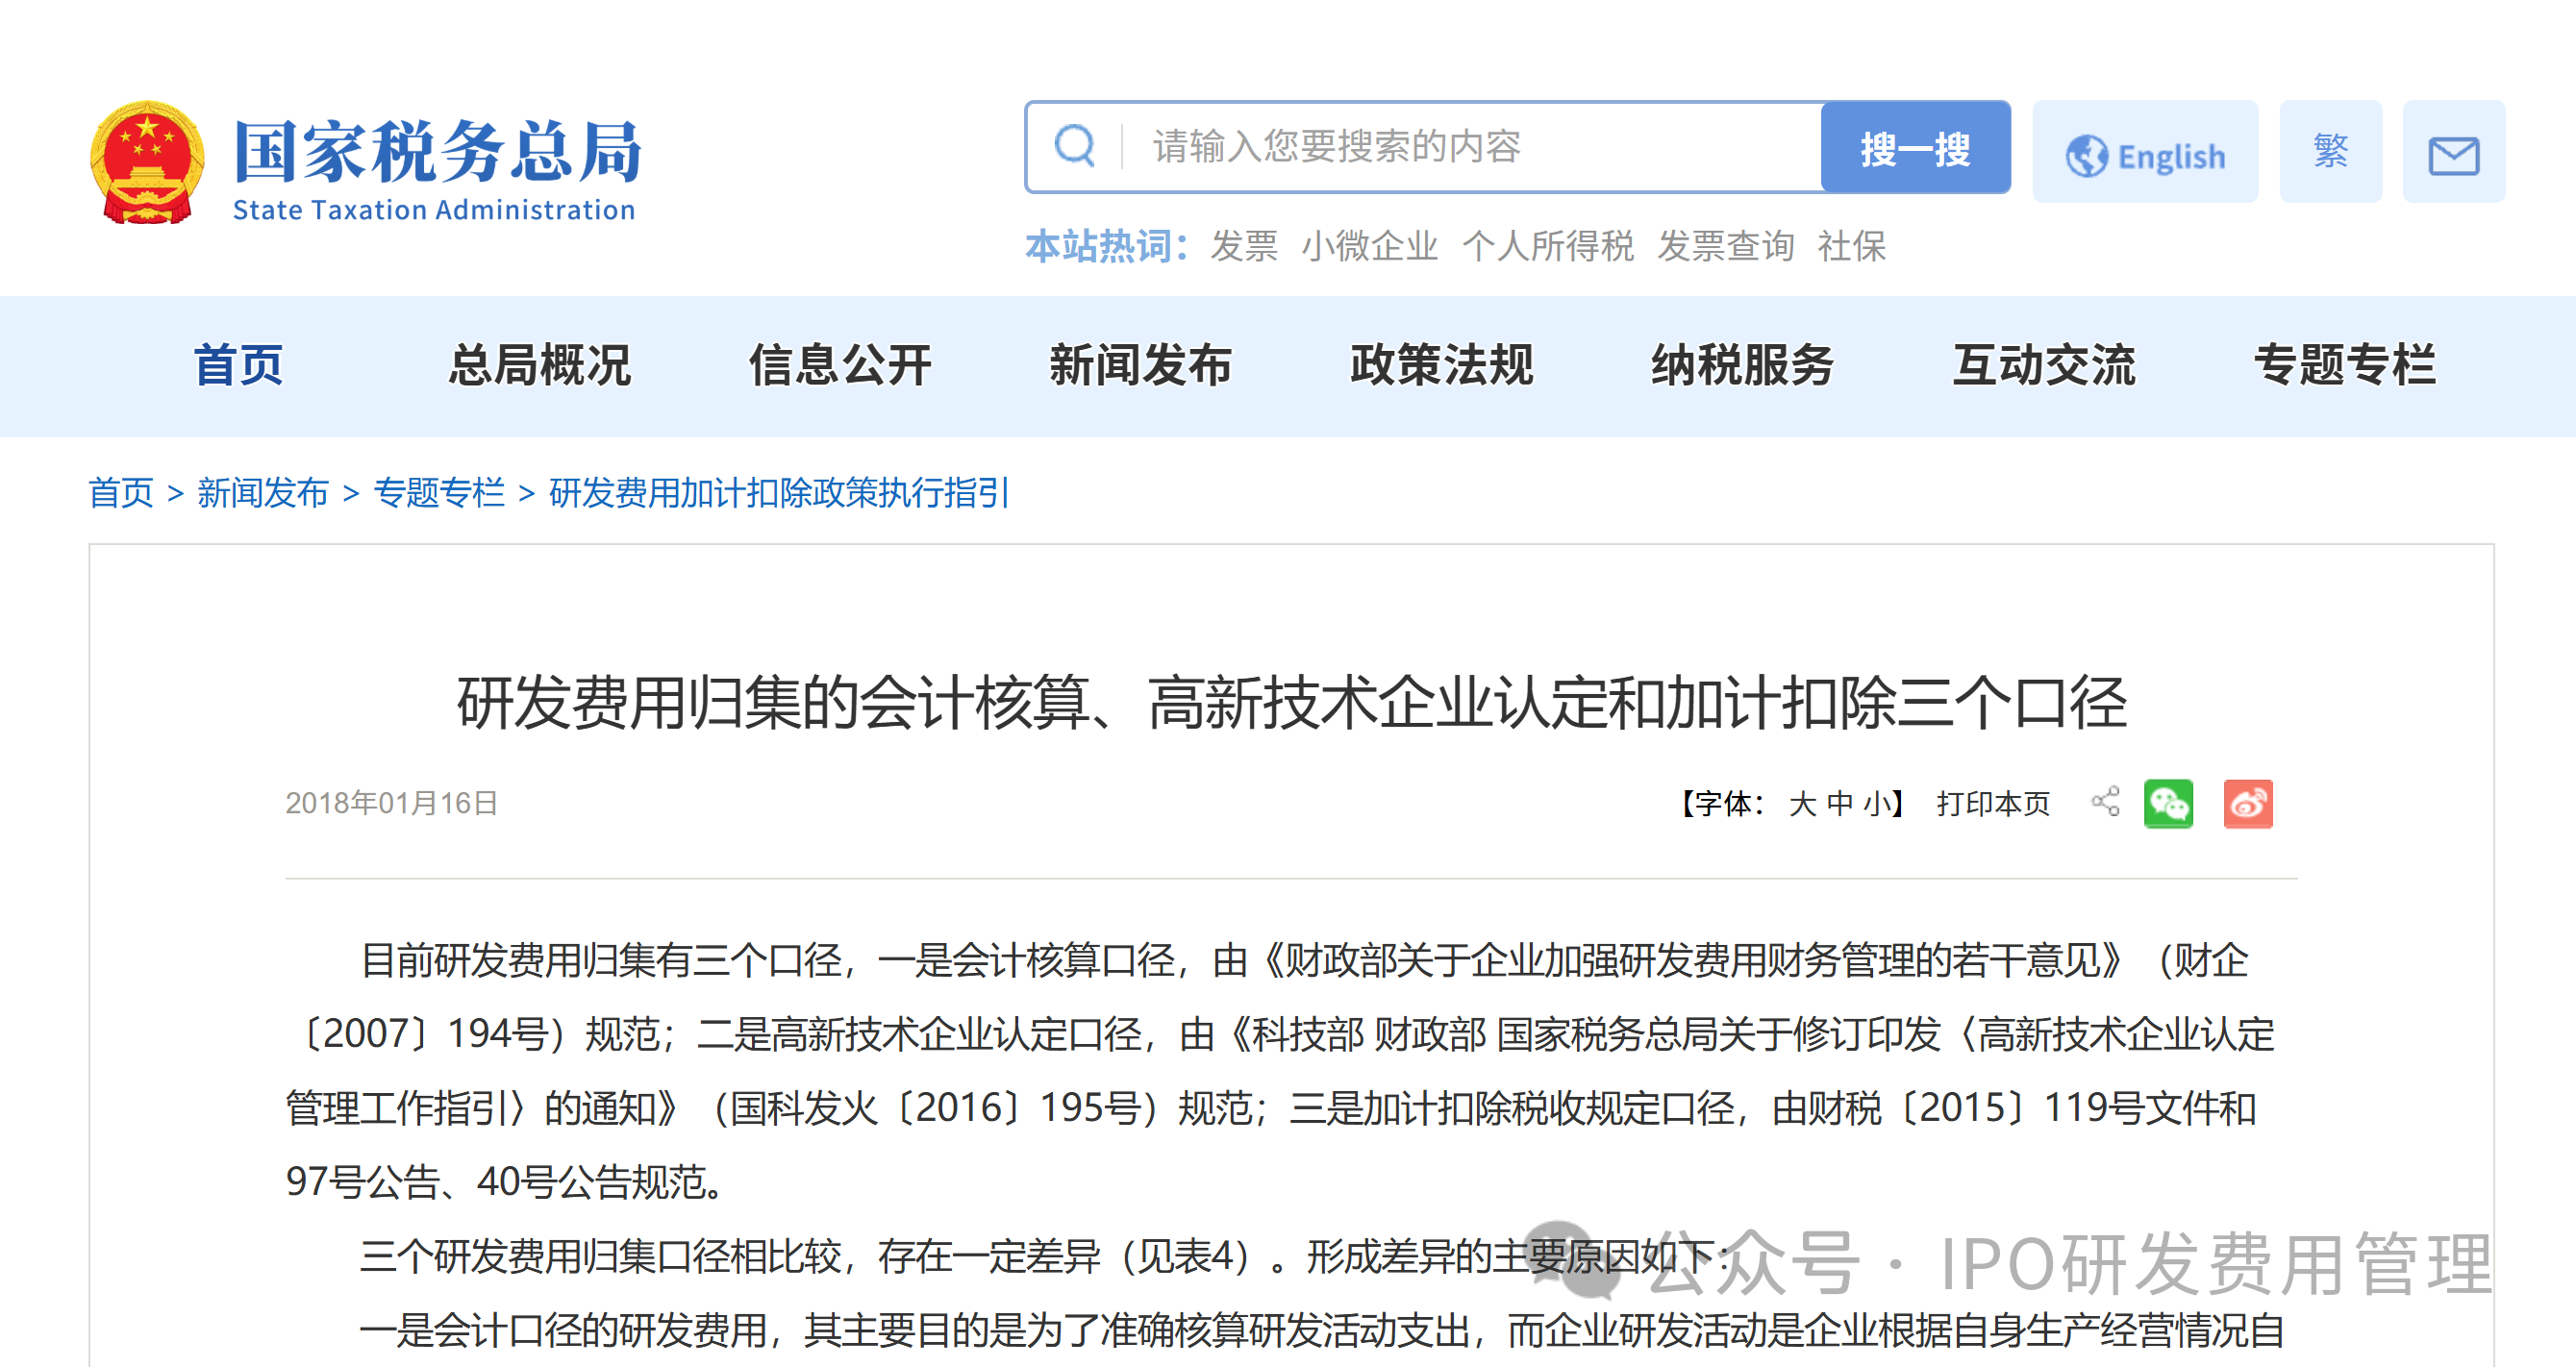Click hot word 发票
This screenshot has height=1367, width=2576.
[x=1245, y=246]
